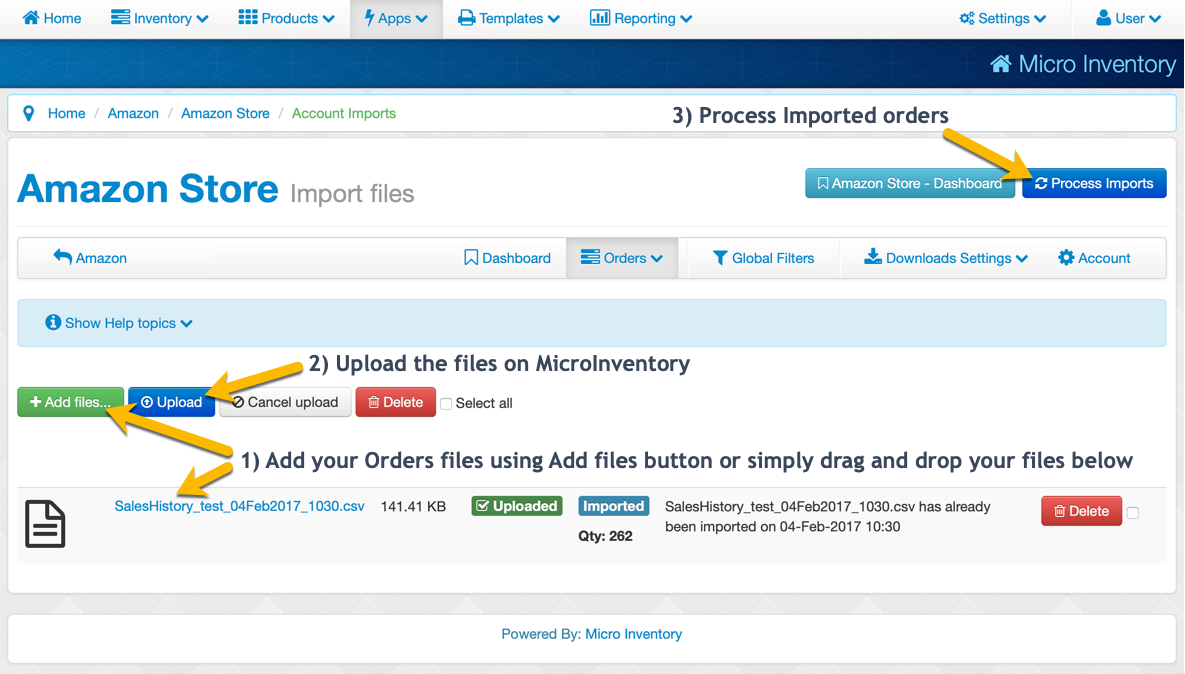1185x674 pixels.
Task: Click the Imported status badge
Action: coord(614,506)
